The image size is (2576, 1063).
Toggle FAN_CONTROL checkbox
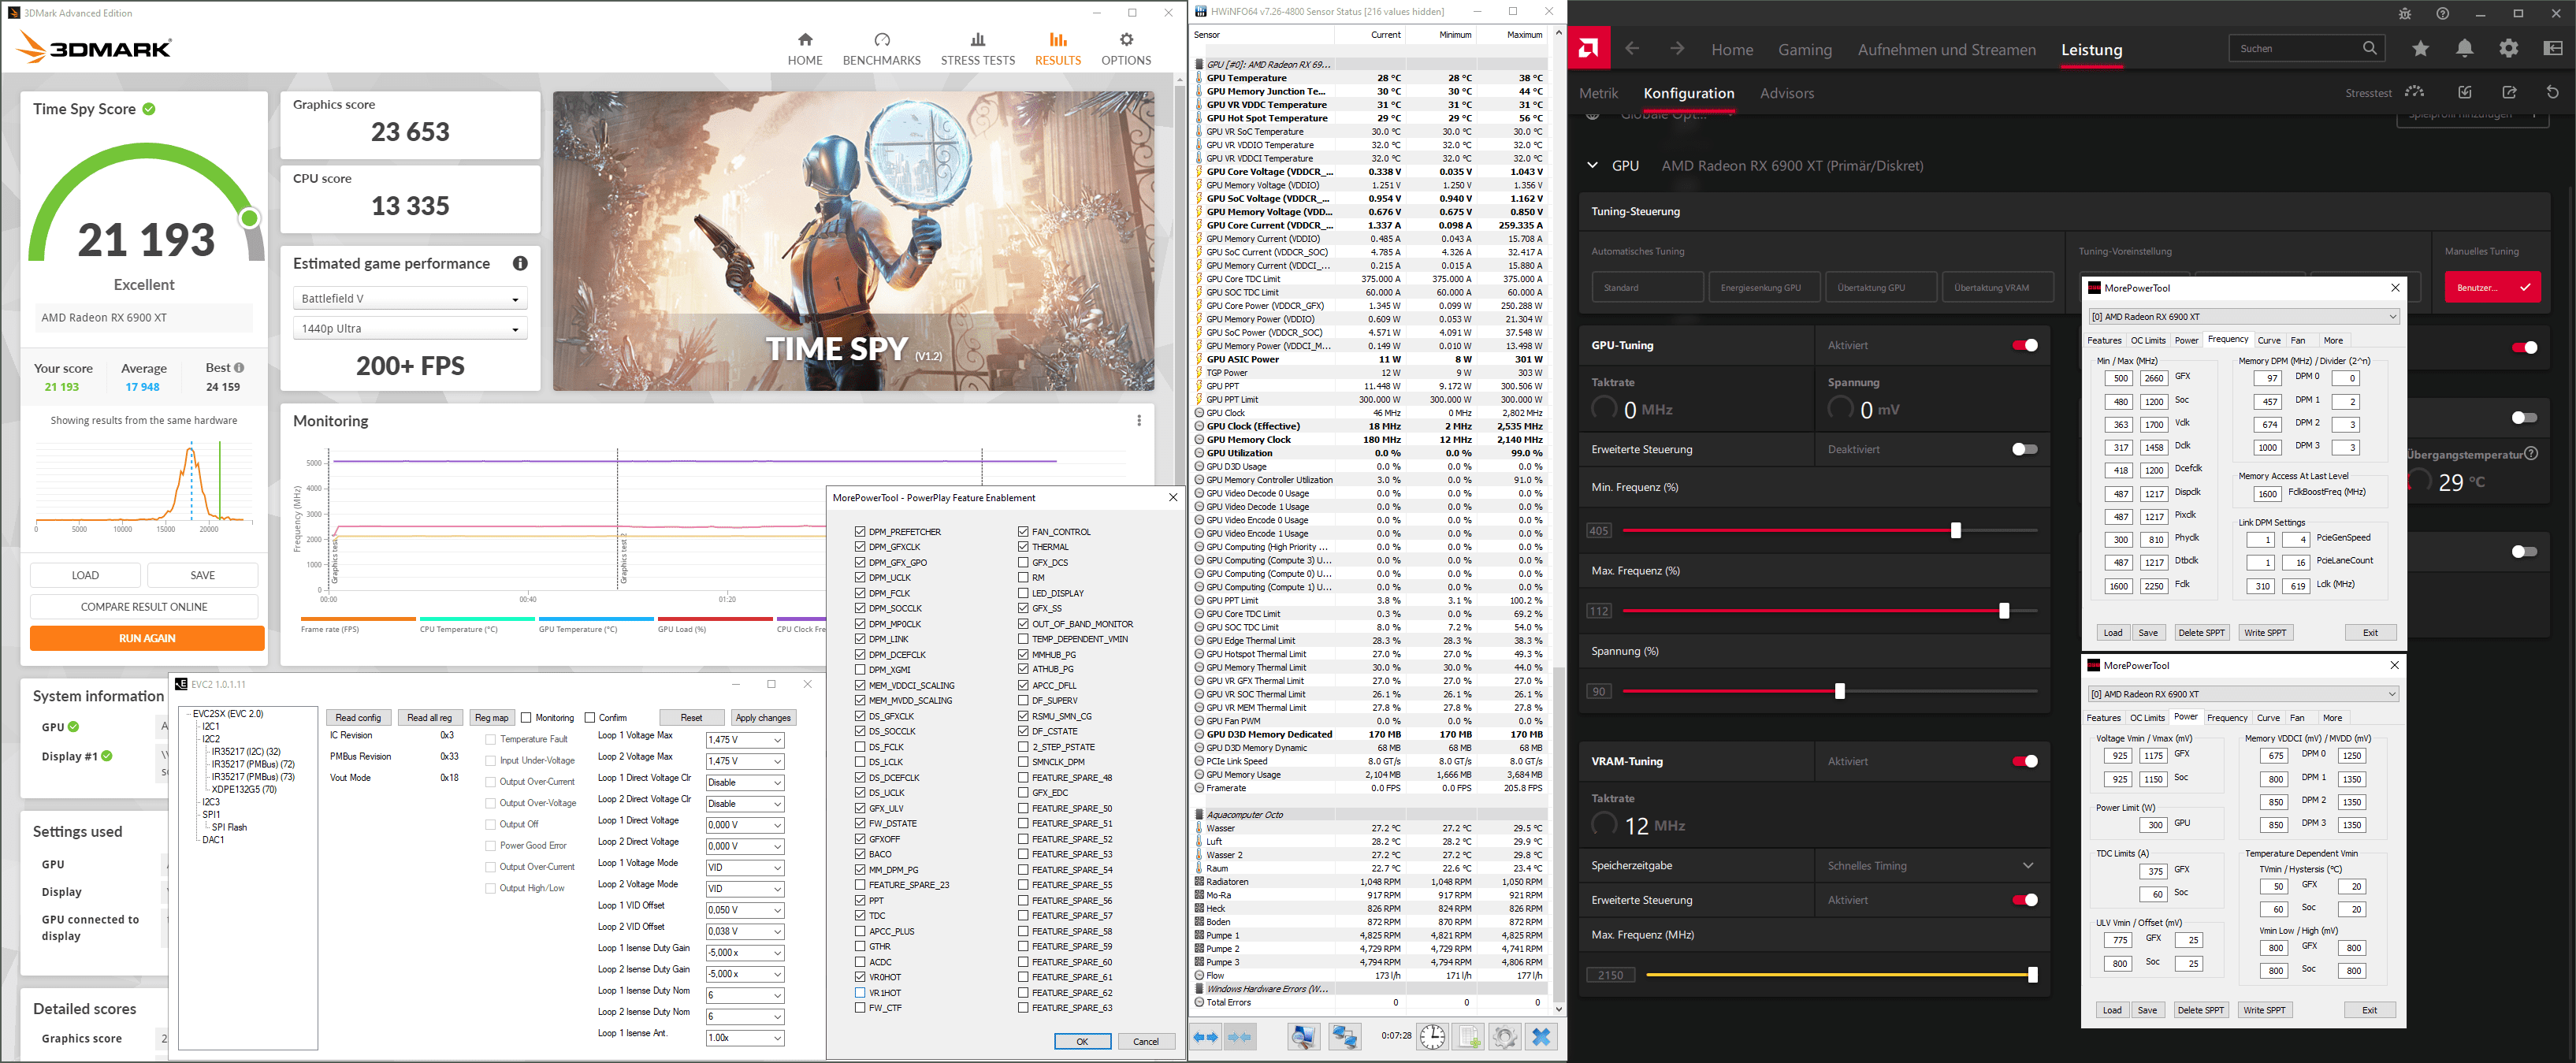pyautogui.click(x=1023, y=532)
